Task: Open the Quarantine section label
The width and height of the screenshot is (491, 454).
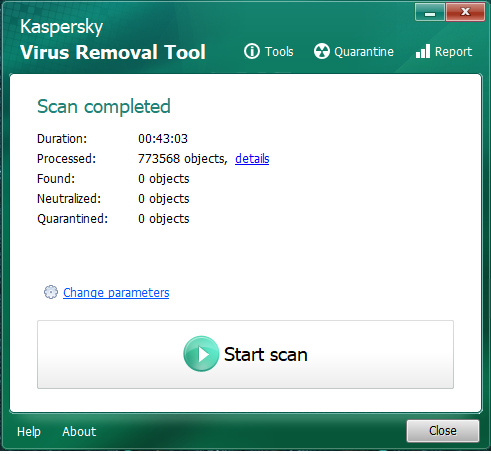Action: [364, 52]
